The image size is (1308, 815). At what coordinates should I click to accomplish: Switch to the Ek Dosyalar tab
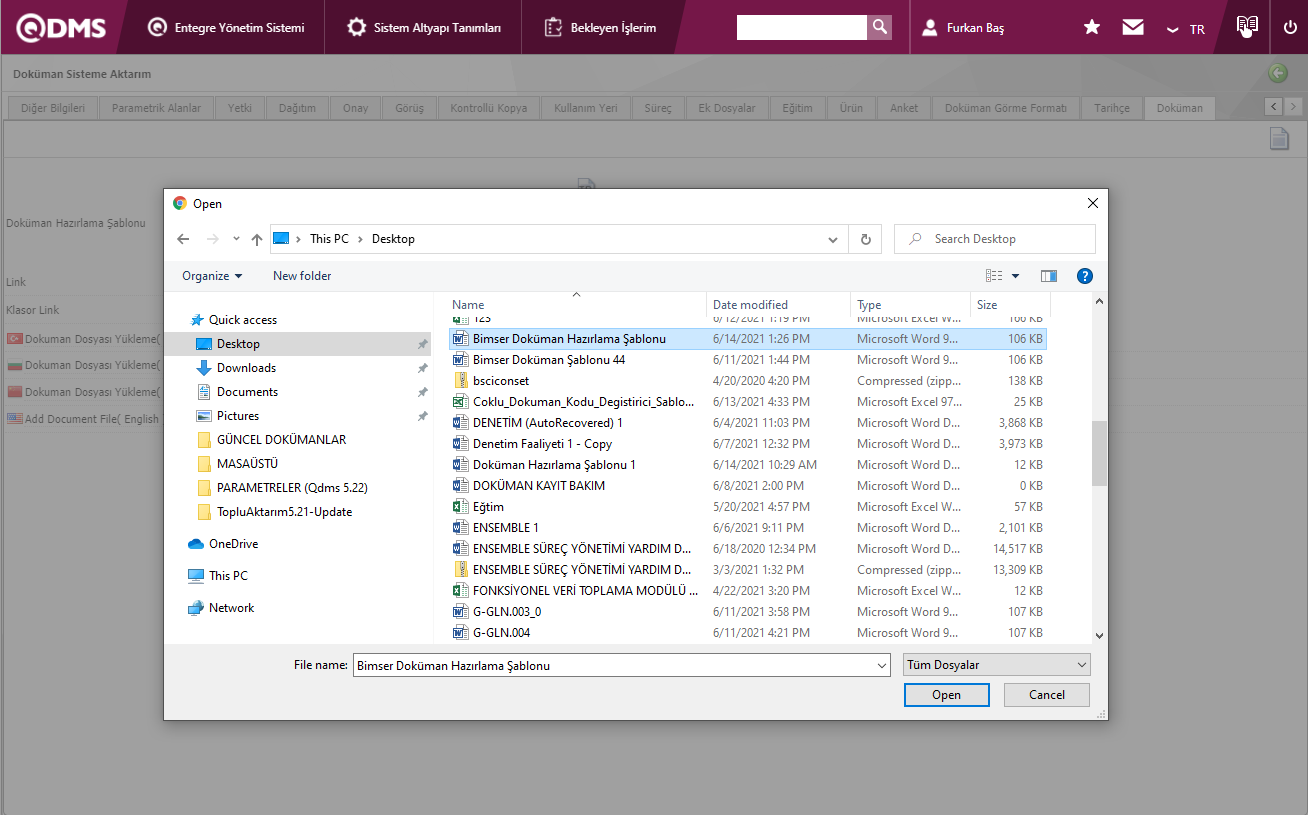coord(726,108)
